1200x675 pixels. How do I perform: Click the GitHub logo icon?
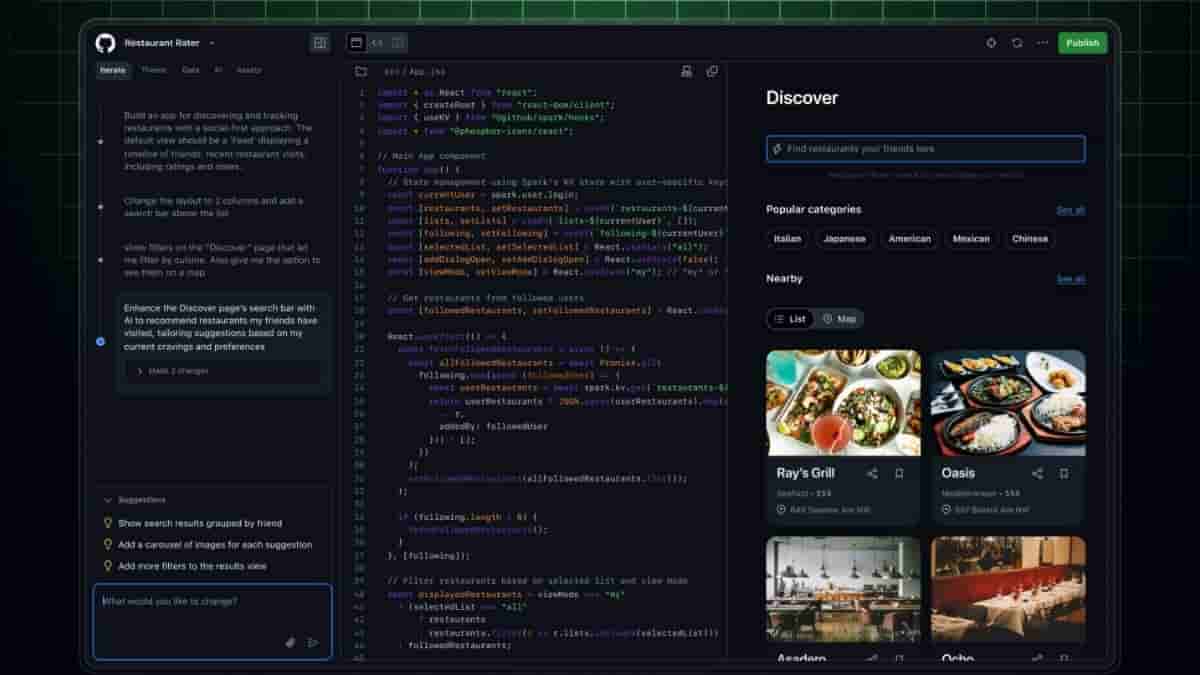click(105, 43)
